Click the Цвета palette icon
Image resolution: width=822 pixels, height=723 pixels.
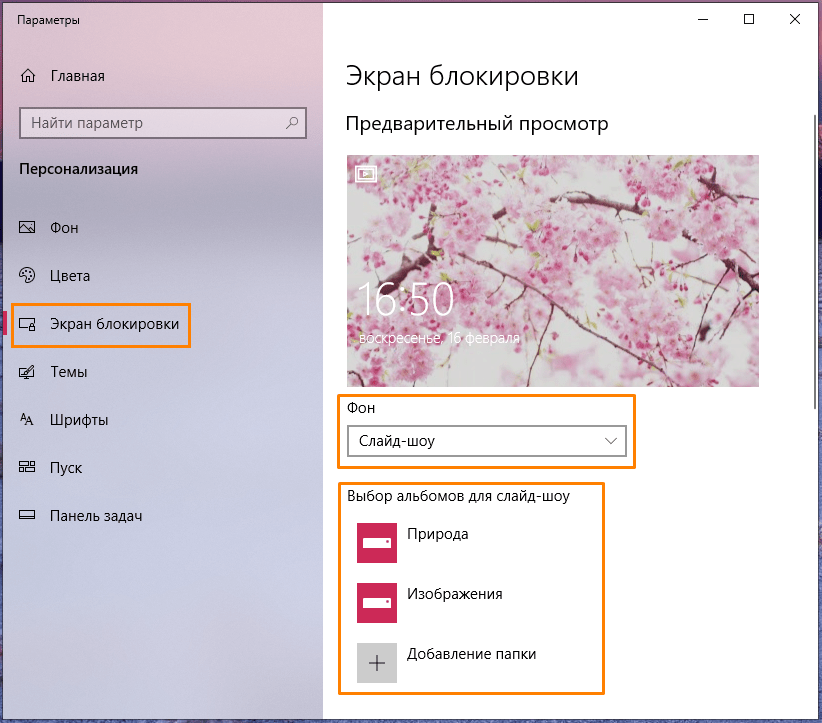(x=27, y=275)
